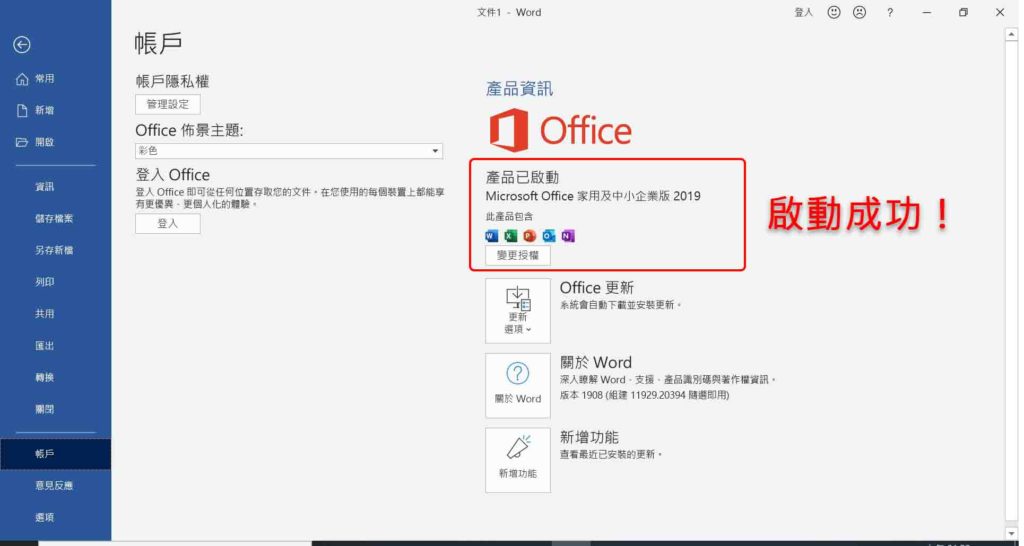This screenshot has width=1024, height=546.
Task: Restore down the Word window
Action: (963, 12)
